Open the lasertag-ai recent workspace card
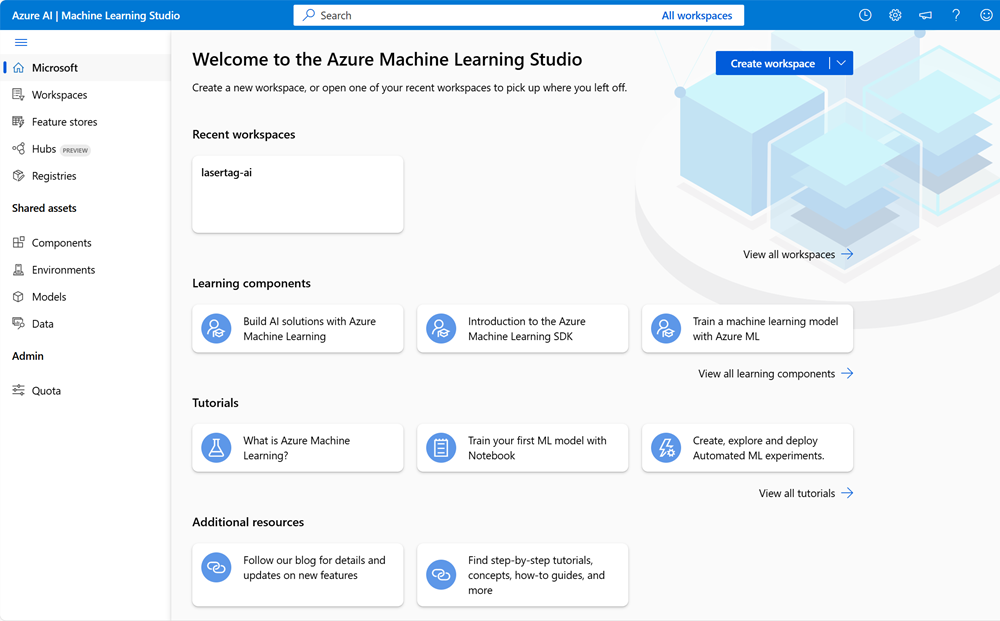This screenshot has width=1000, height=621. (x=298, y=194)
